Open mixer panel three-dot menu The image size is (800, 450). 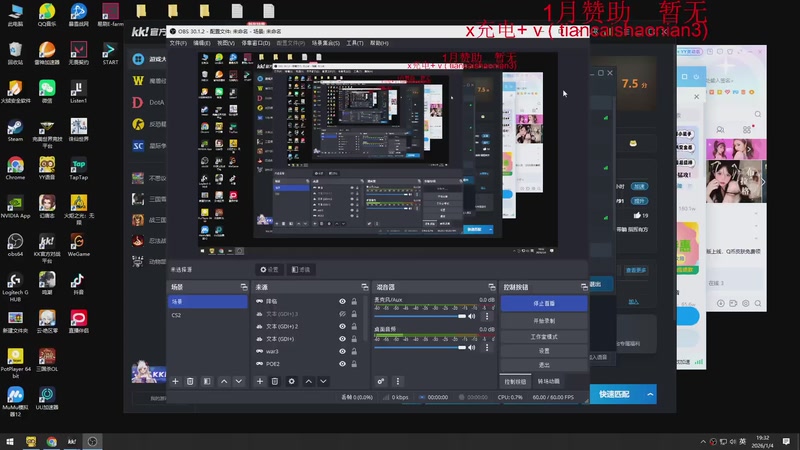pos(398,381)
